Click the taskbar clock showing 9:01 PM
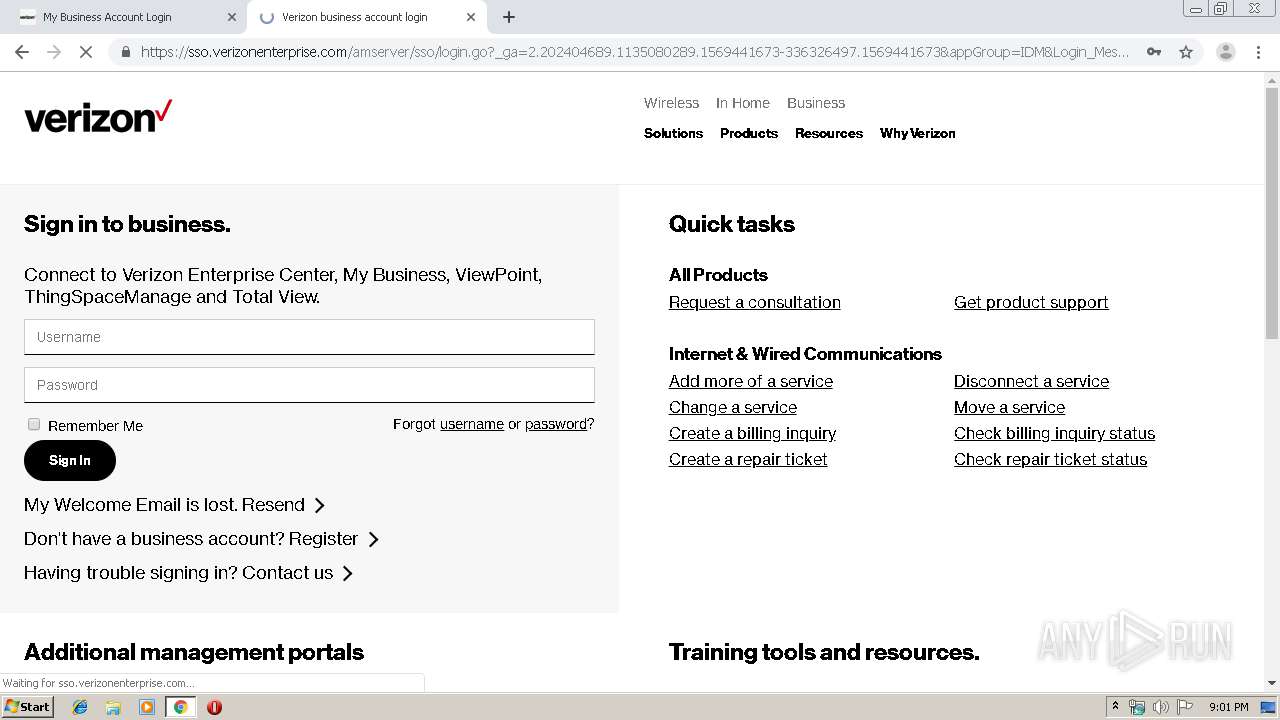Screen dimensions: 1280x720 [1228, 707]
